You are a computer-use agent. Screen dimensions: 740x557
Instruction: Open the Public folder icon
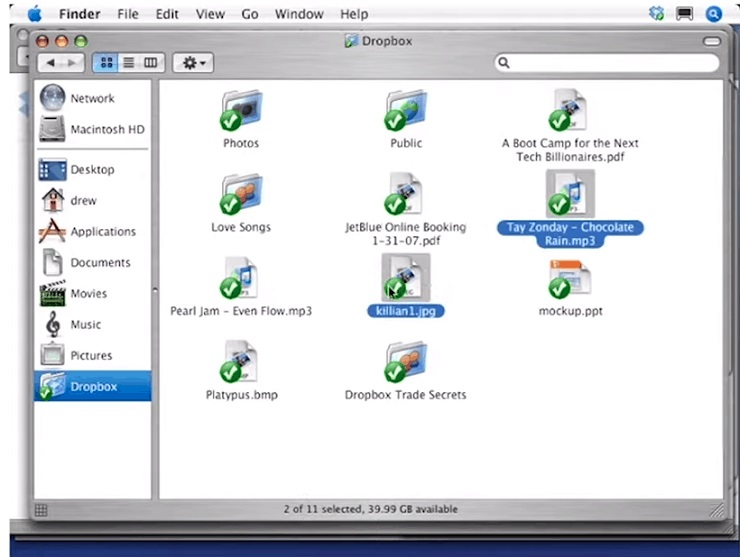click(406, 110)
